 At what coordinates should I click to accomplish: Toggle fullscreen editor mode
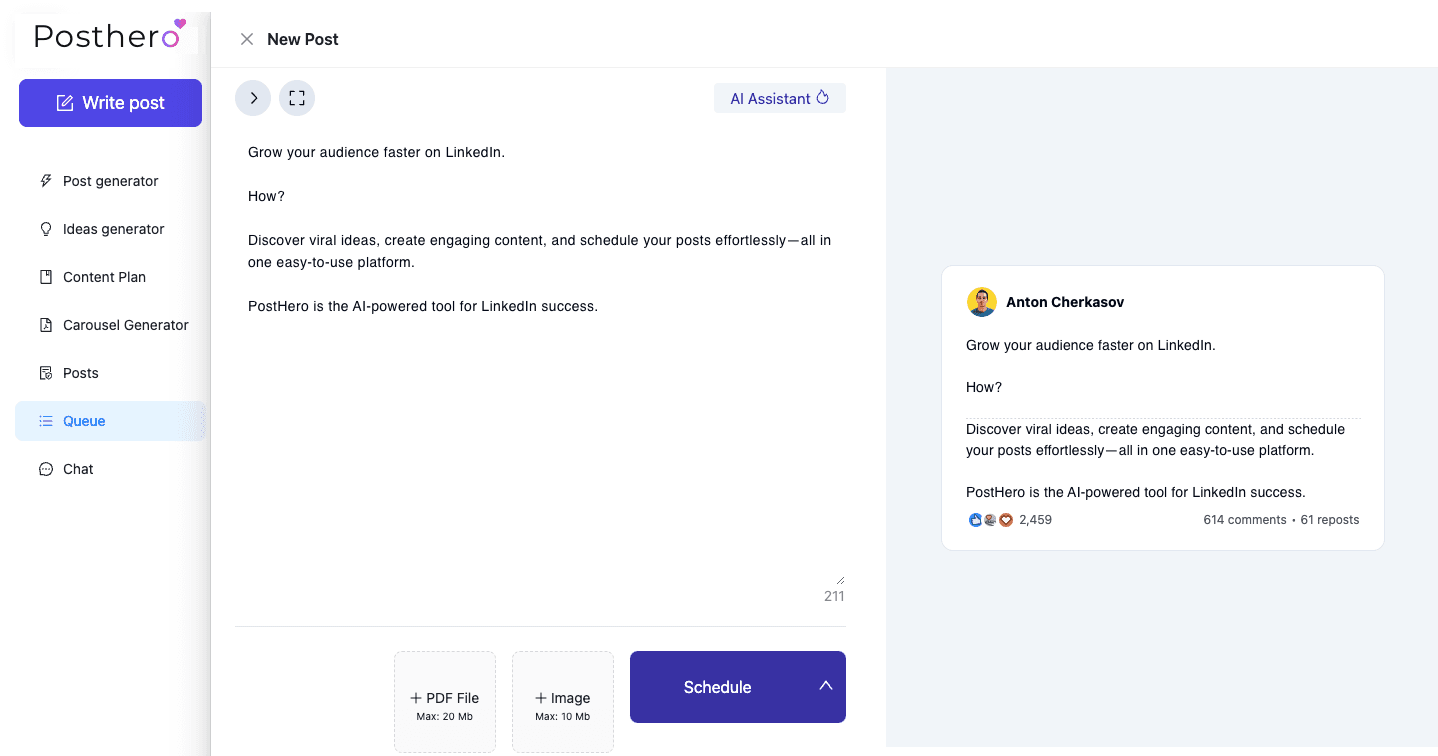296,98
